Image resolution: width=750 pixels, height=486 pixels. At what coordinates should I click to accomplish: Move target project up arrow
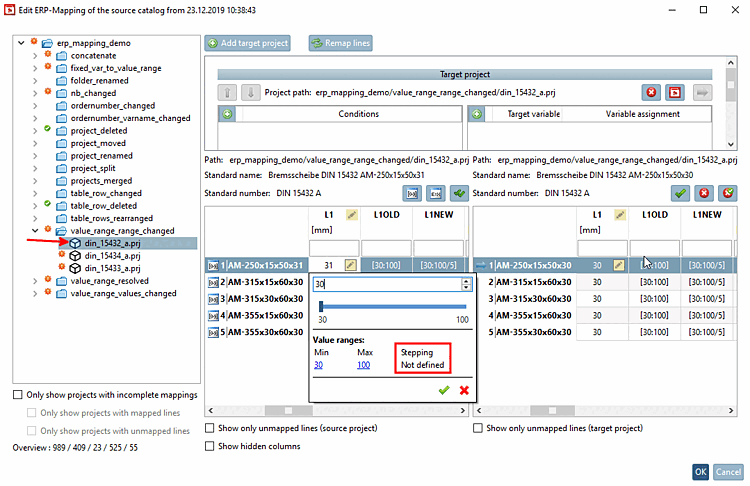coord(227,92)
